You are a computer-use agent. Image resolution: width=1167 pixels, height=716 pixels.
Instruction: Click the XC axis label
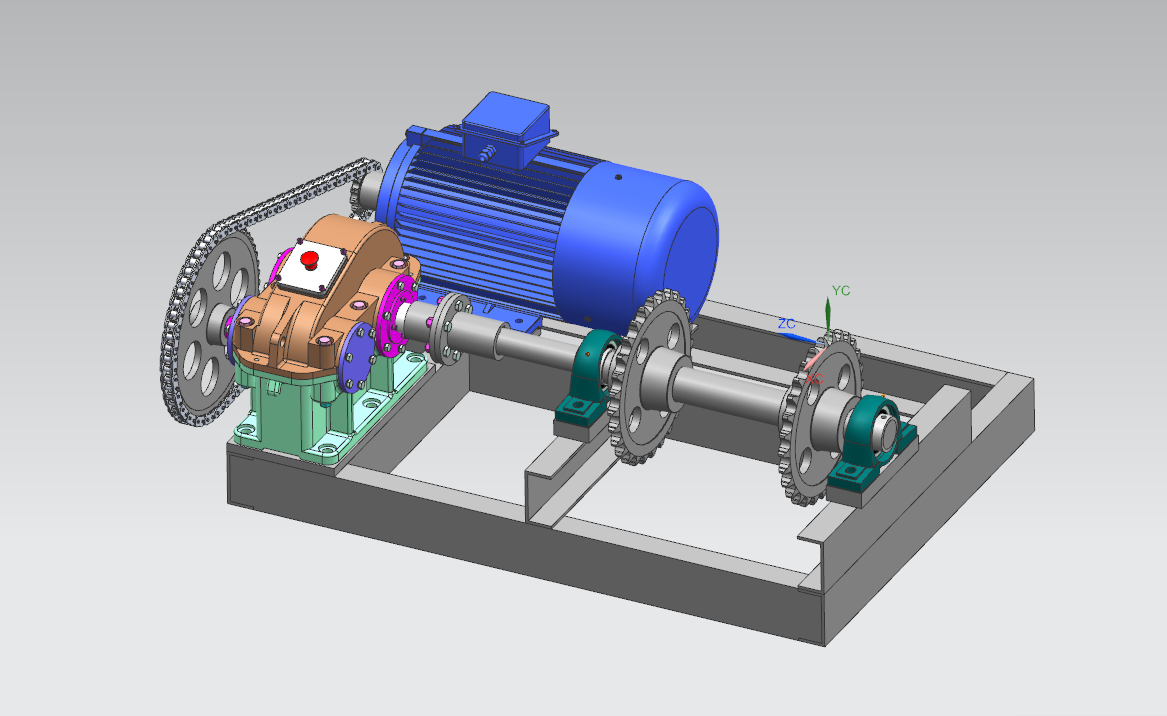814,378
